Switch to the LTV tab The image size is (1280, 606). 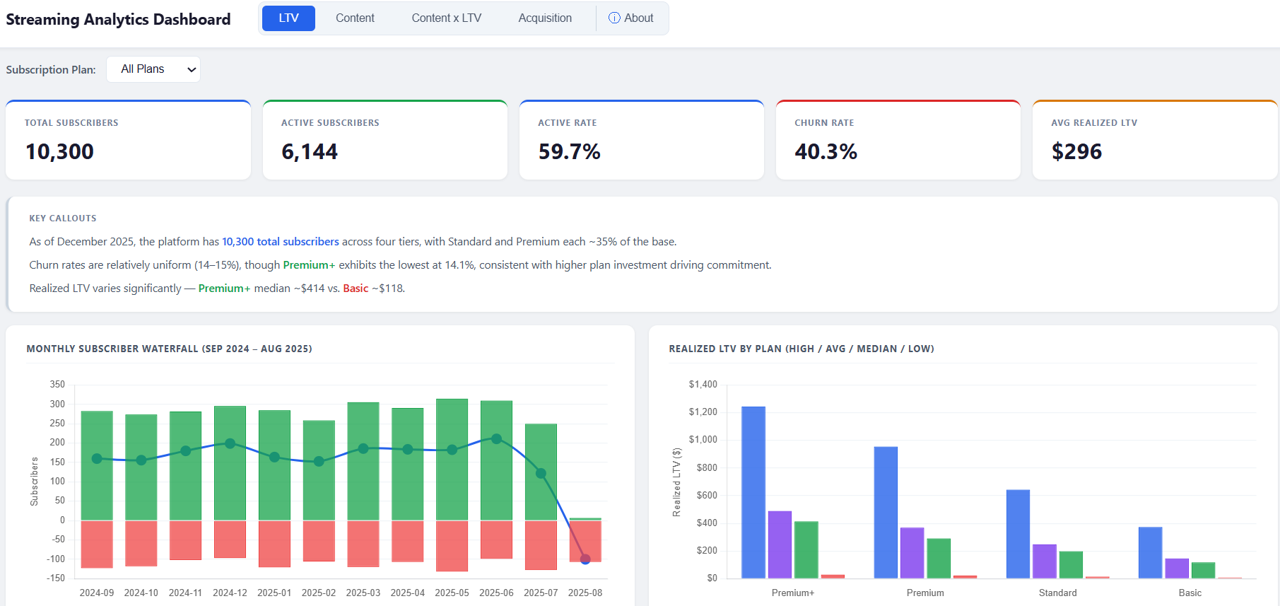pyautogui.click(x=288, y=18)
